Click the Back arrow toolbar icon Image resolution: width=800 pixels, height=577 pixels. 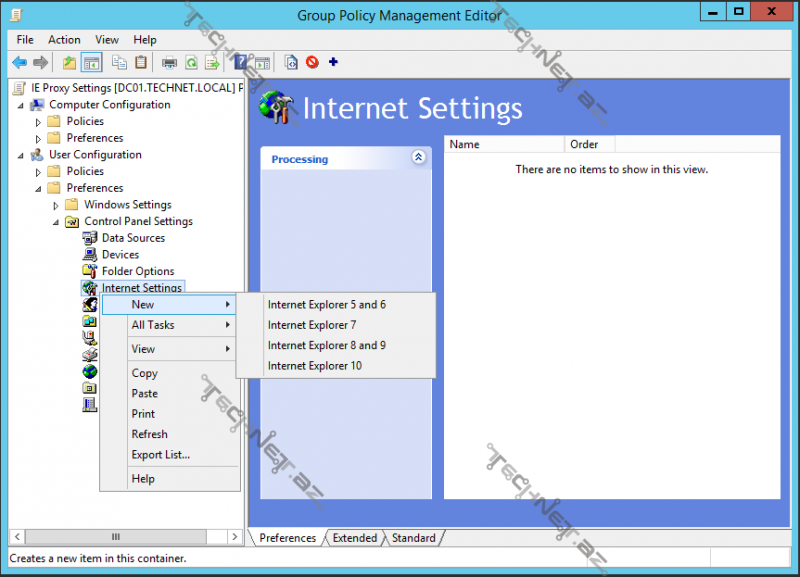(x=19, y=62)
